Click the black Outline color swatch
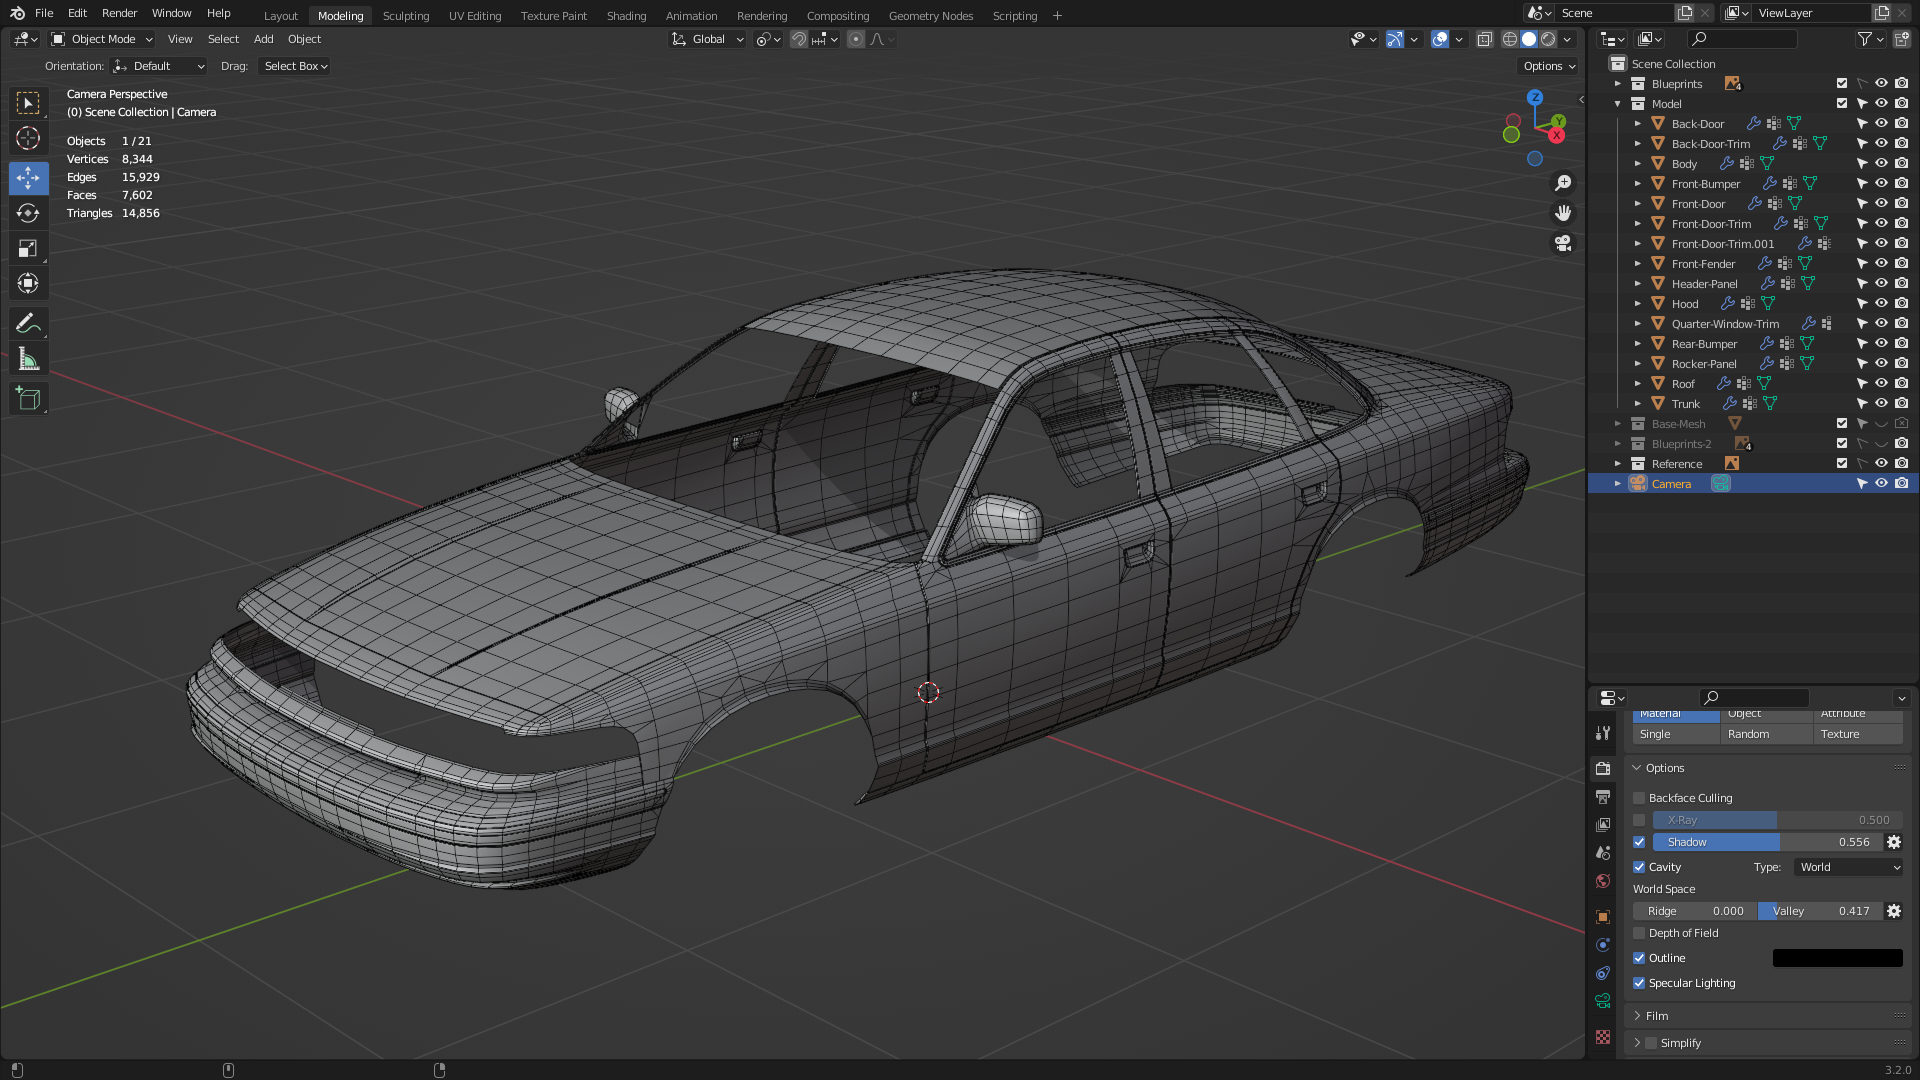This screenshot has height=1080, width=1920. tap(1837, 958)
